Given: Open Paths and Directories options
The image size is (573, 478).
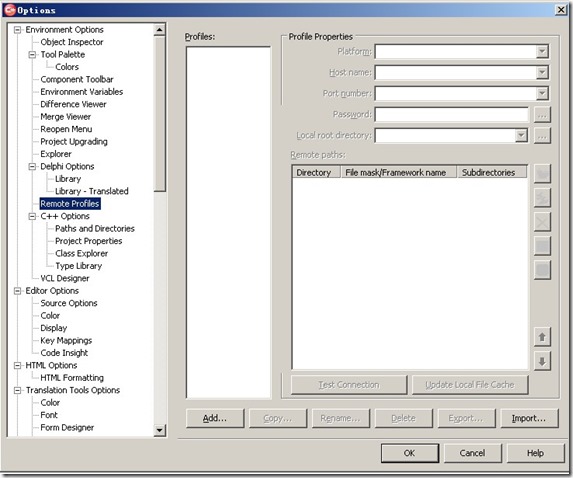Looking at the screenshot, I should (x=95, y=228).
